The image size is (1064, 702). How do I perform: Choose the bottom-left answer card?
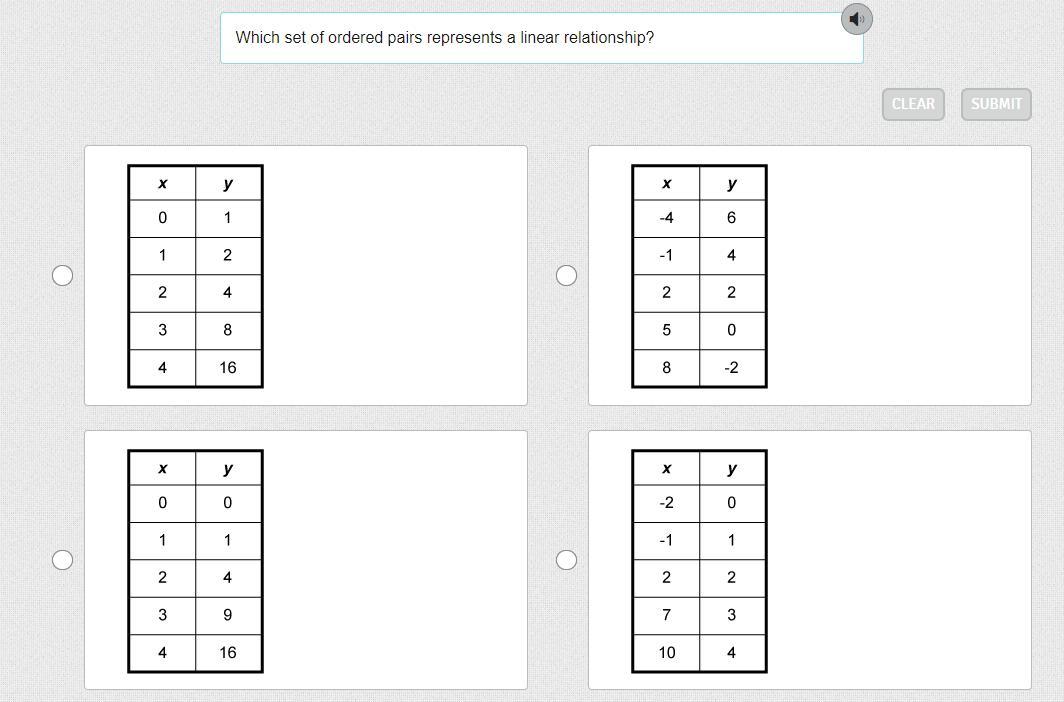coord(305,560)
